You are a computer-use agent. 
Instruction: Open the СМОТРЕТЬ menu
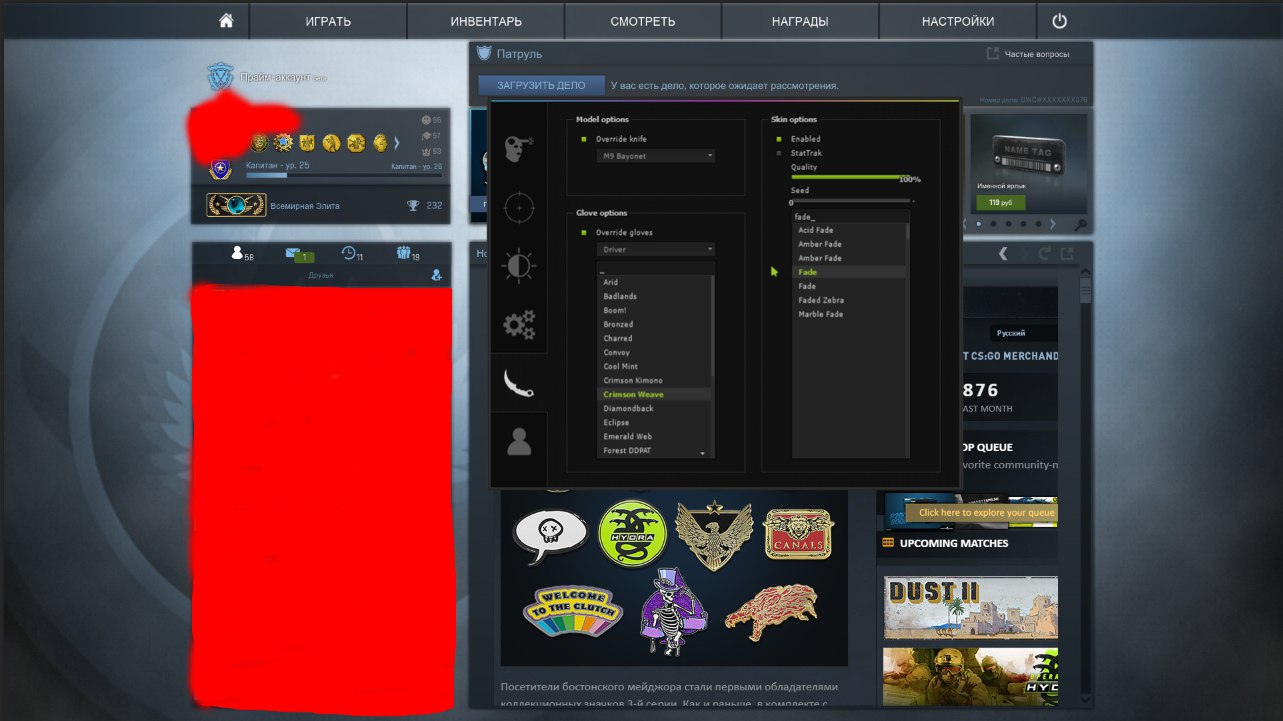tap(643, 21)
